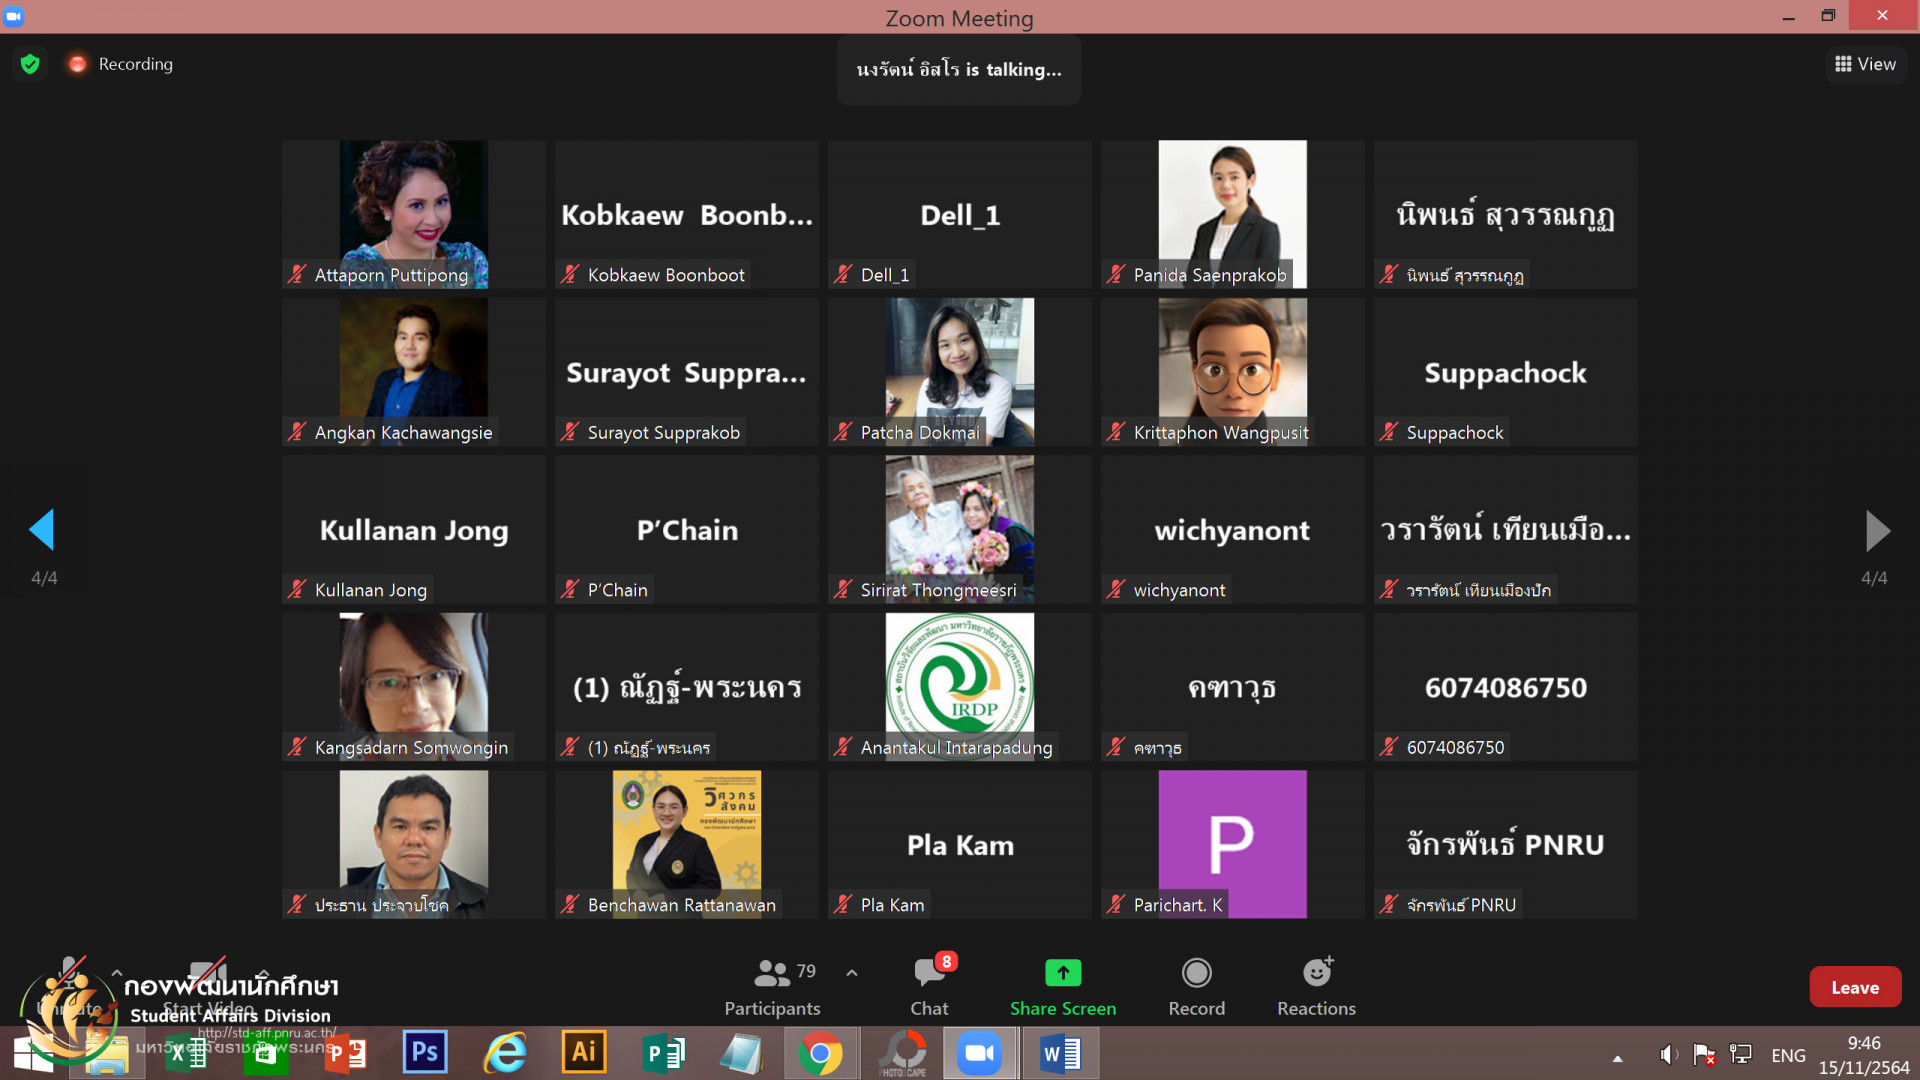Click the green encryption shield icon
Image resolution: width=1920 pixels, height=1080 pixels.
click(x=30, y=64)
